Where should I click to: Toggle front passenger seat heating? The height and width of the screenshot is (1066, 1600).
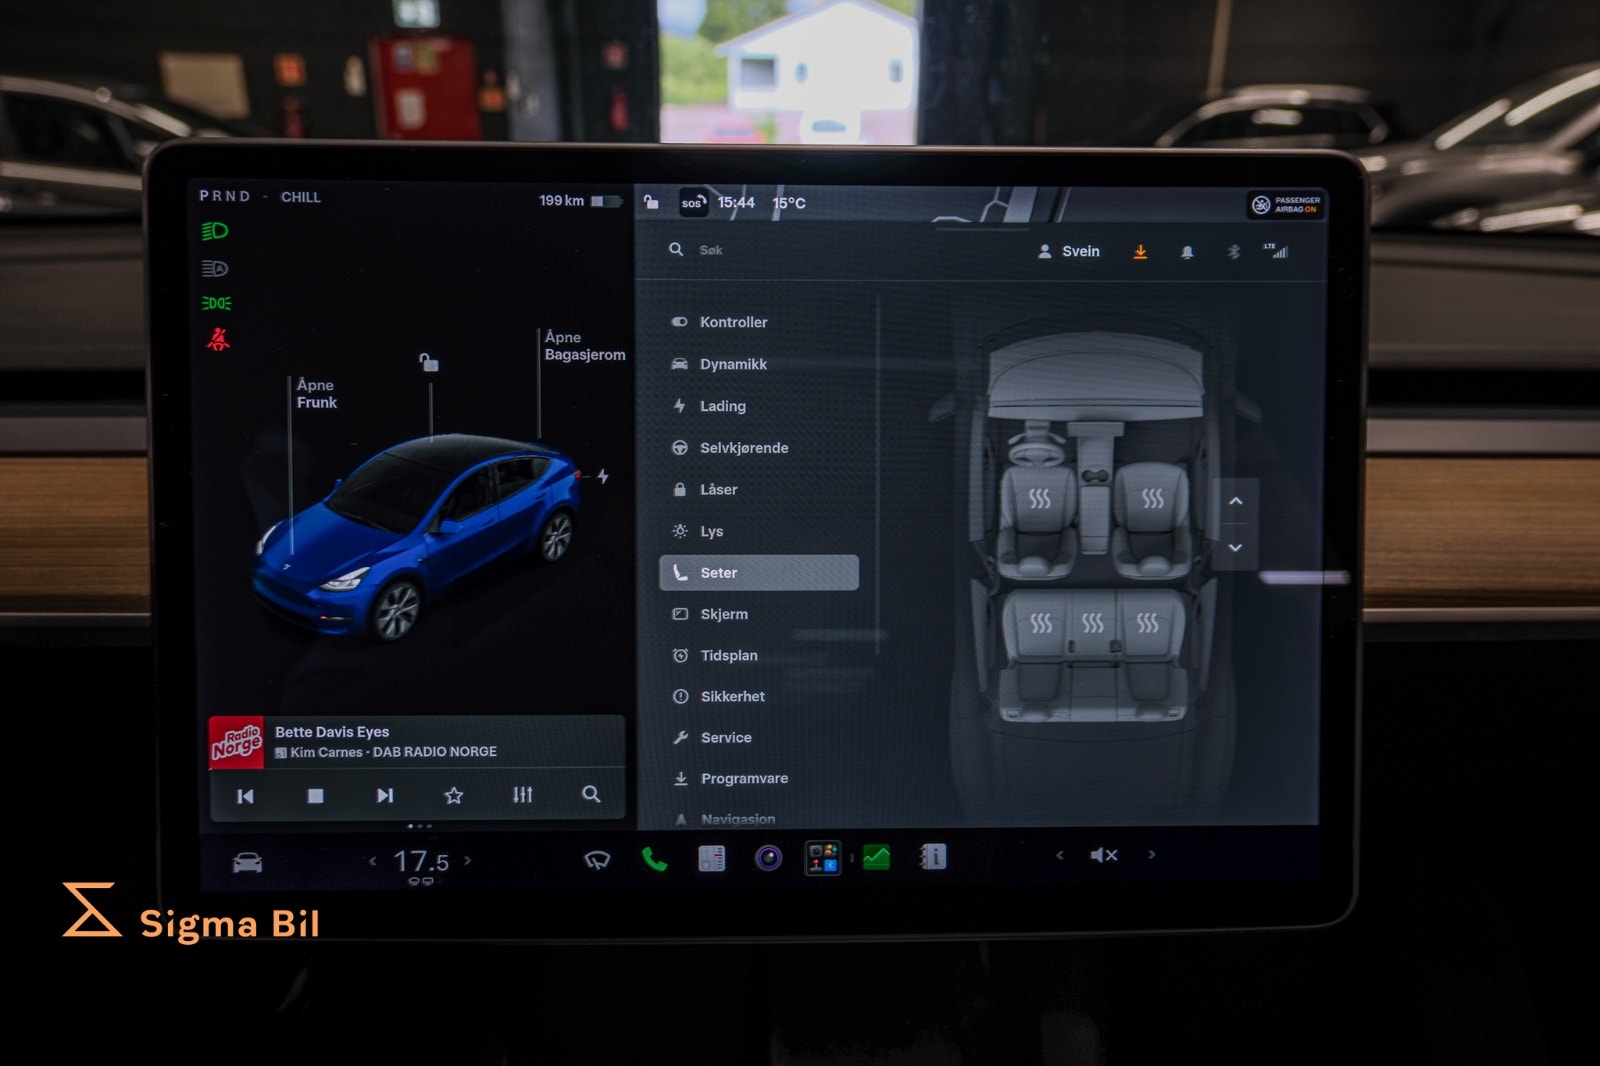(1153, 498)
